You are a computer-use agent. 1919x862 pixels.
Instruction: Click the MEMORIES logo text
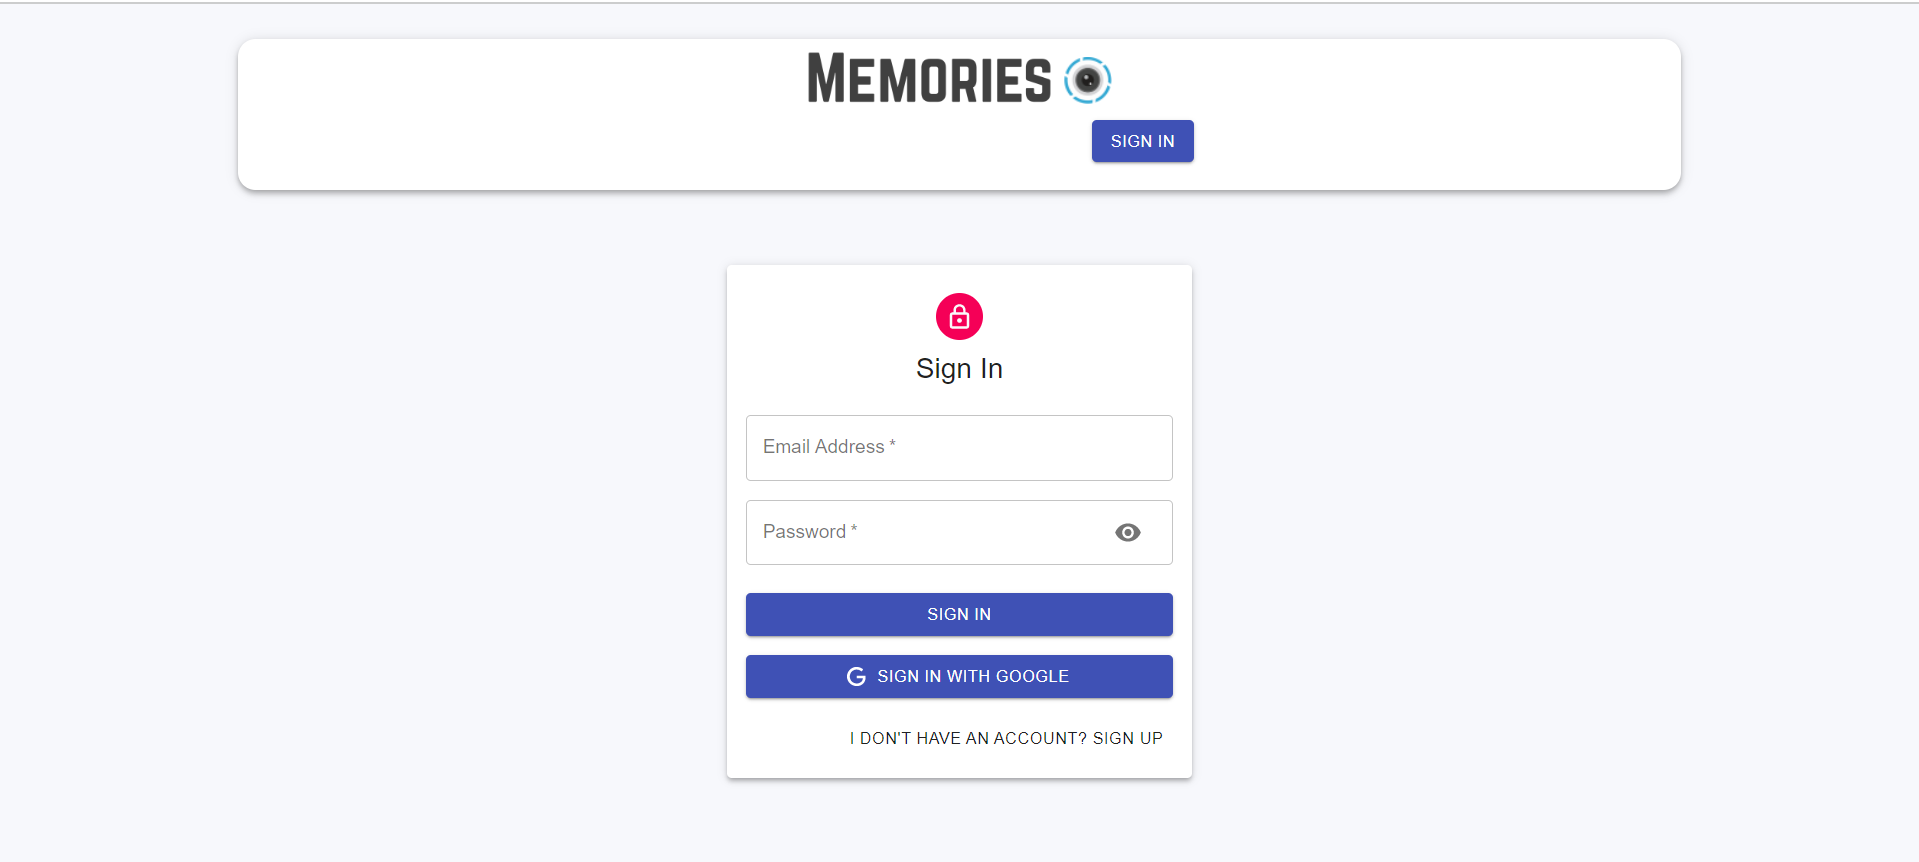coord(928,79)
